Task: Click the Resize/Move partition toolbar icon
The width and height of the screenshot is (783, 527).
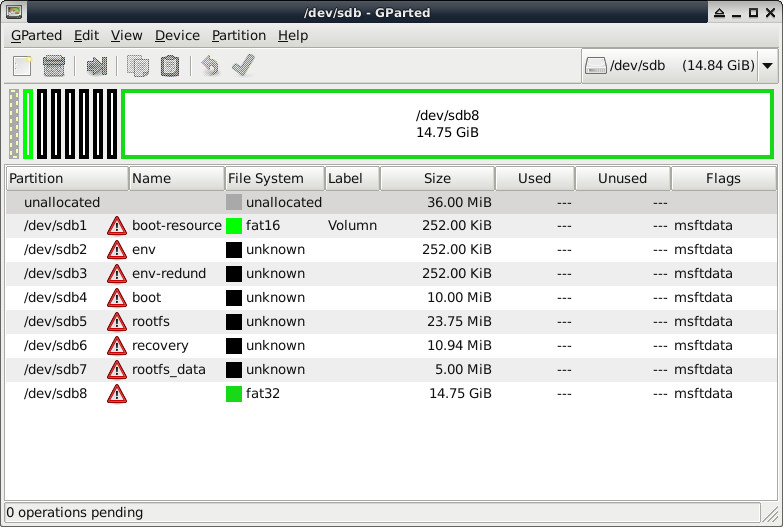Action: pos(96,66)
